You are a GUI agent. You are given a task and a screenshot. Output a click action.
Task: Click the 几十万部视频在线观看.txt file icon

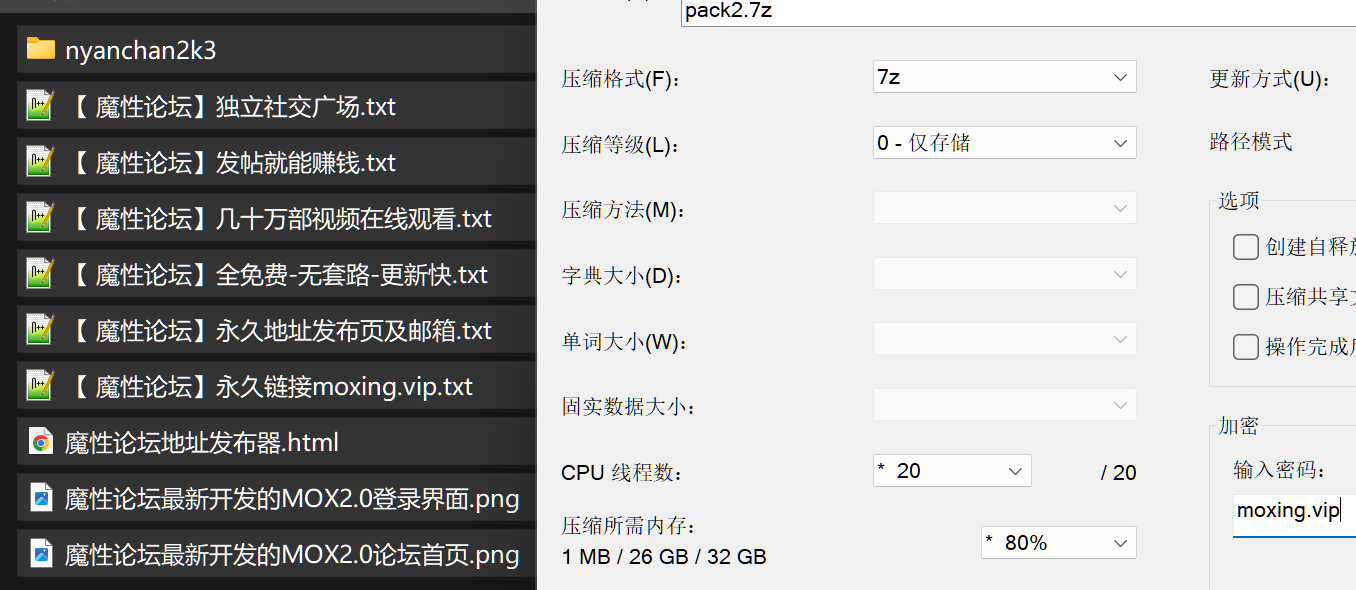tap(40, 218)
